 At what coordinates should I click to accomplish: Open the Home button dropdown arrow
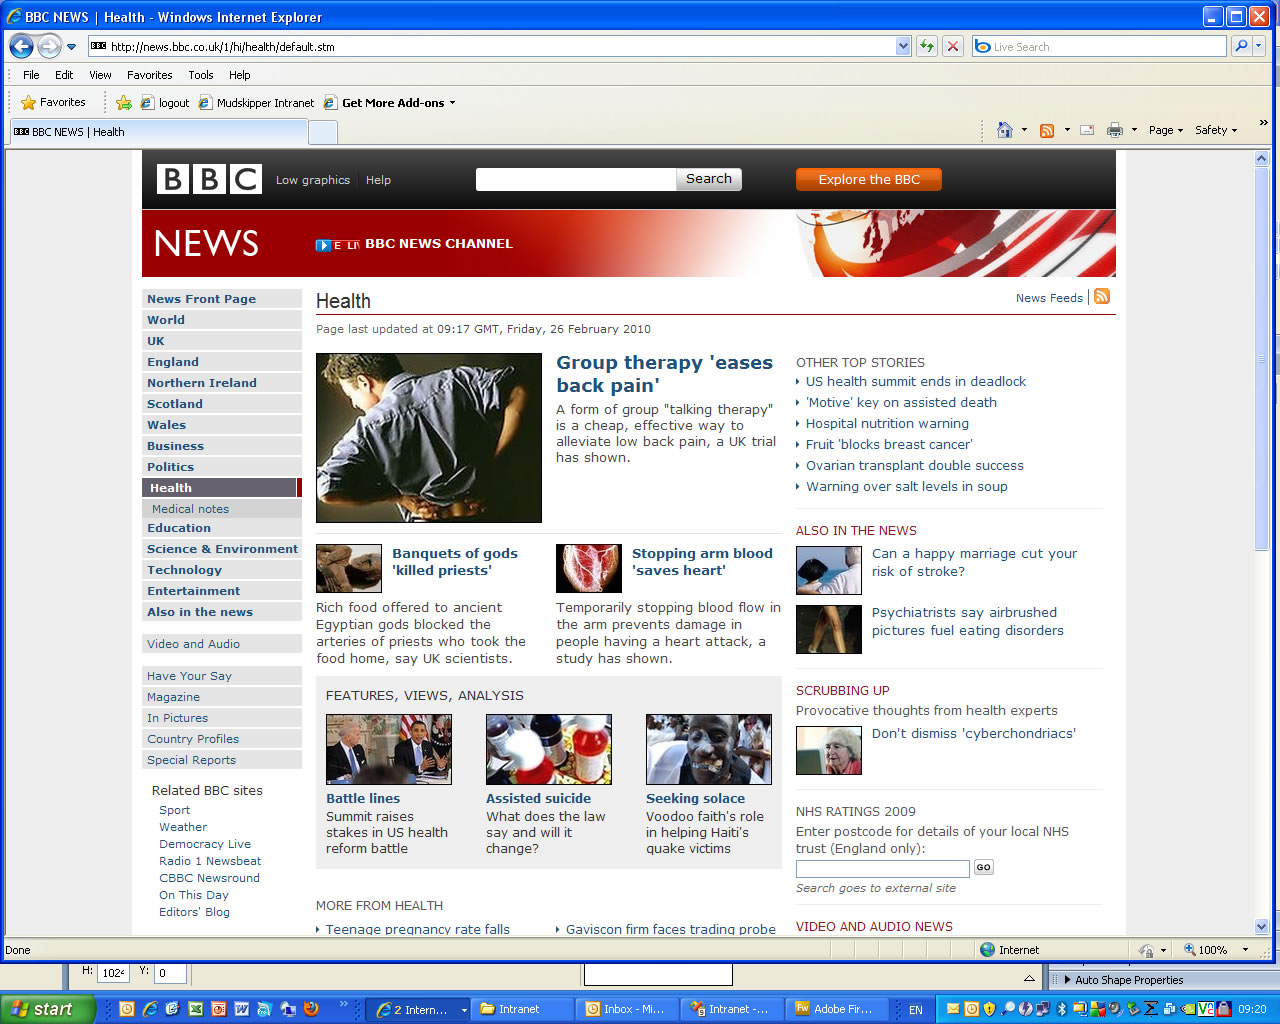click(x=1024, y=130)
